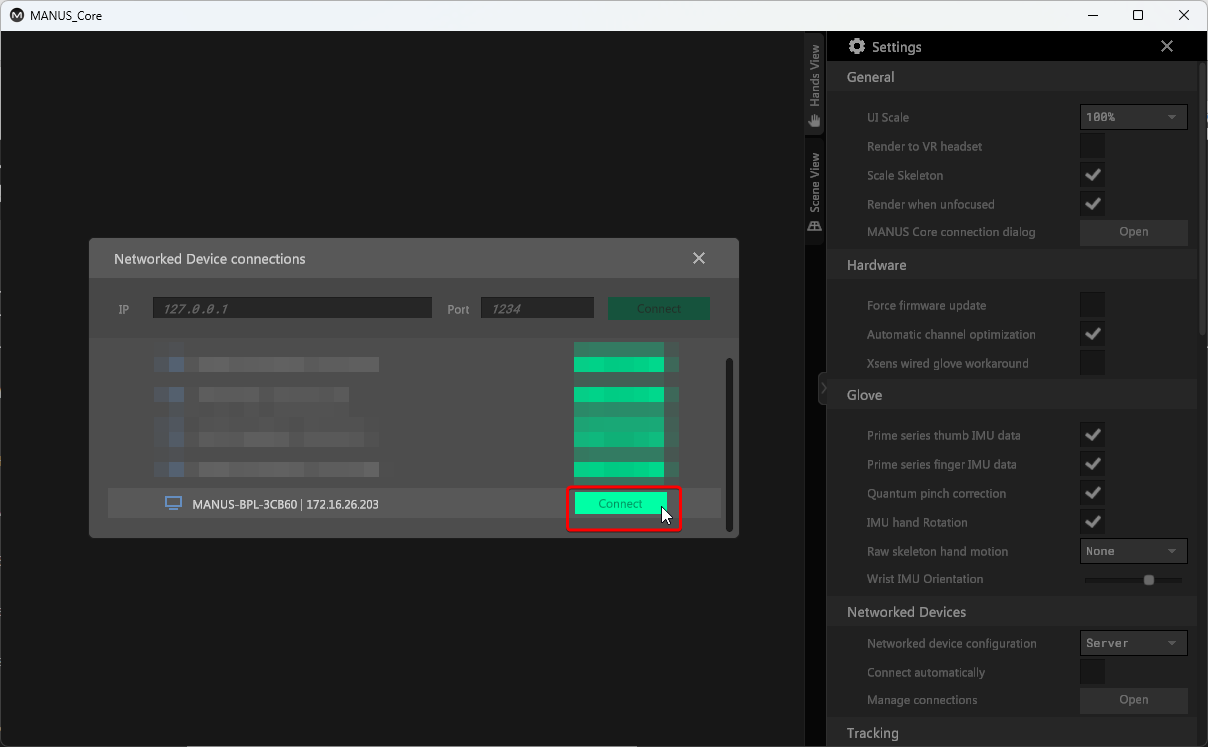This screenshot has width=1208, height=747.
Task: Click the Settings gear icon
Action: coord(857,47)
